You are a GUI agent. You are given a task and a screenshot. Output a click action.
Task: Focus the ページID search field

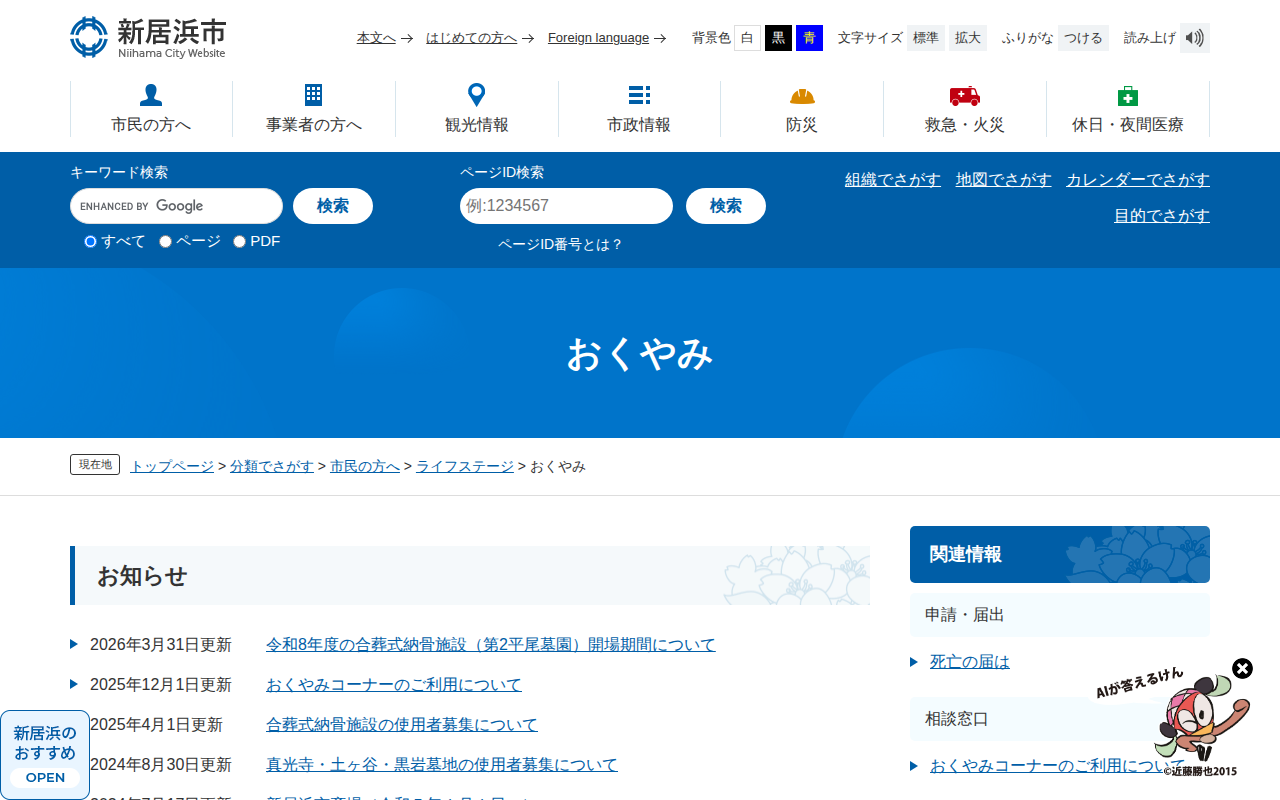(566, 206)
